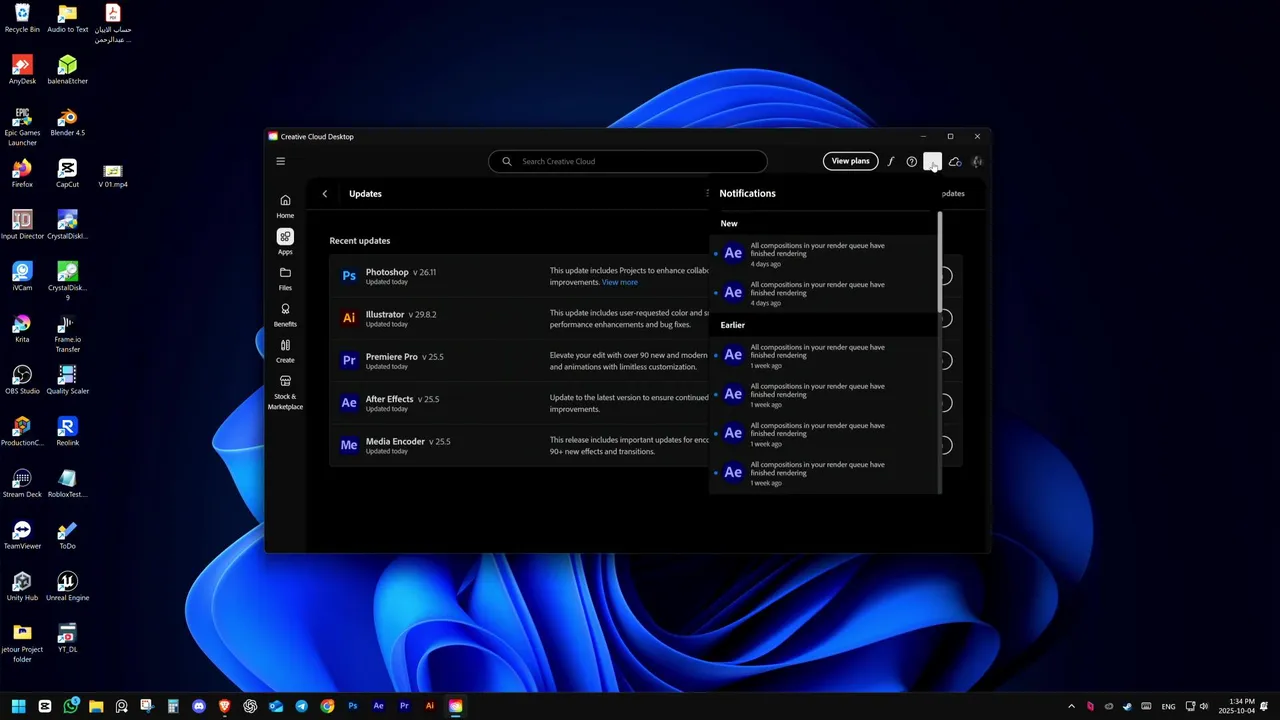Viewport: 1280px width, 720px height.
Task: Open Google Chrome from the taskbar
Action: pyautogui.click(x=327, y=706)
